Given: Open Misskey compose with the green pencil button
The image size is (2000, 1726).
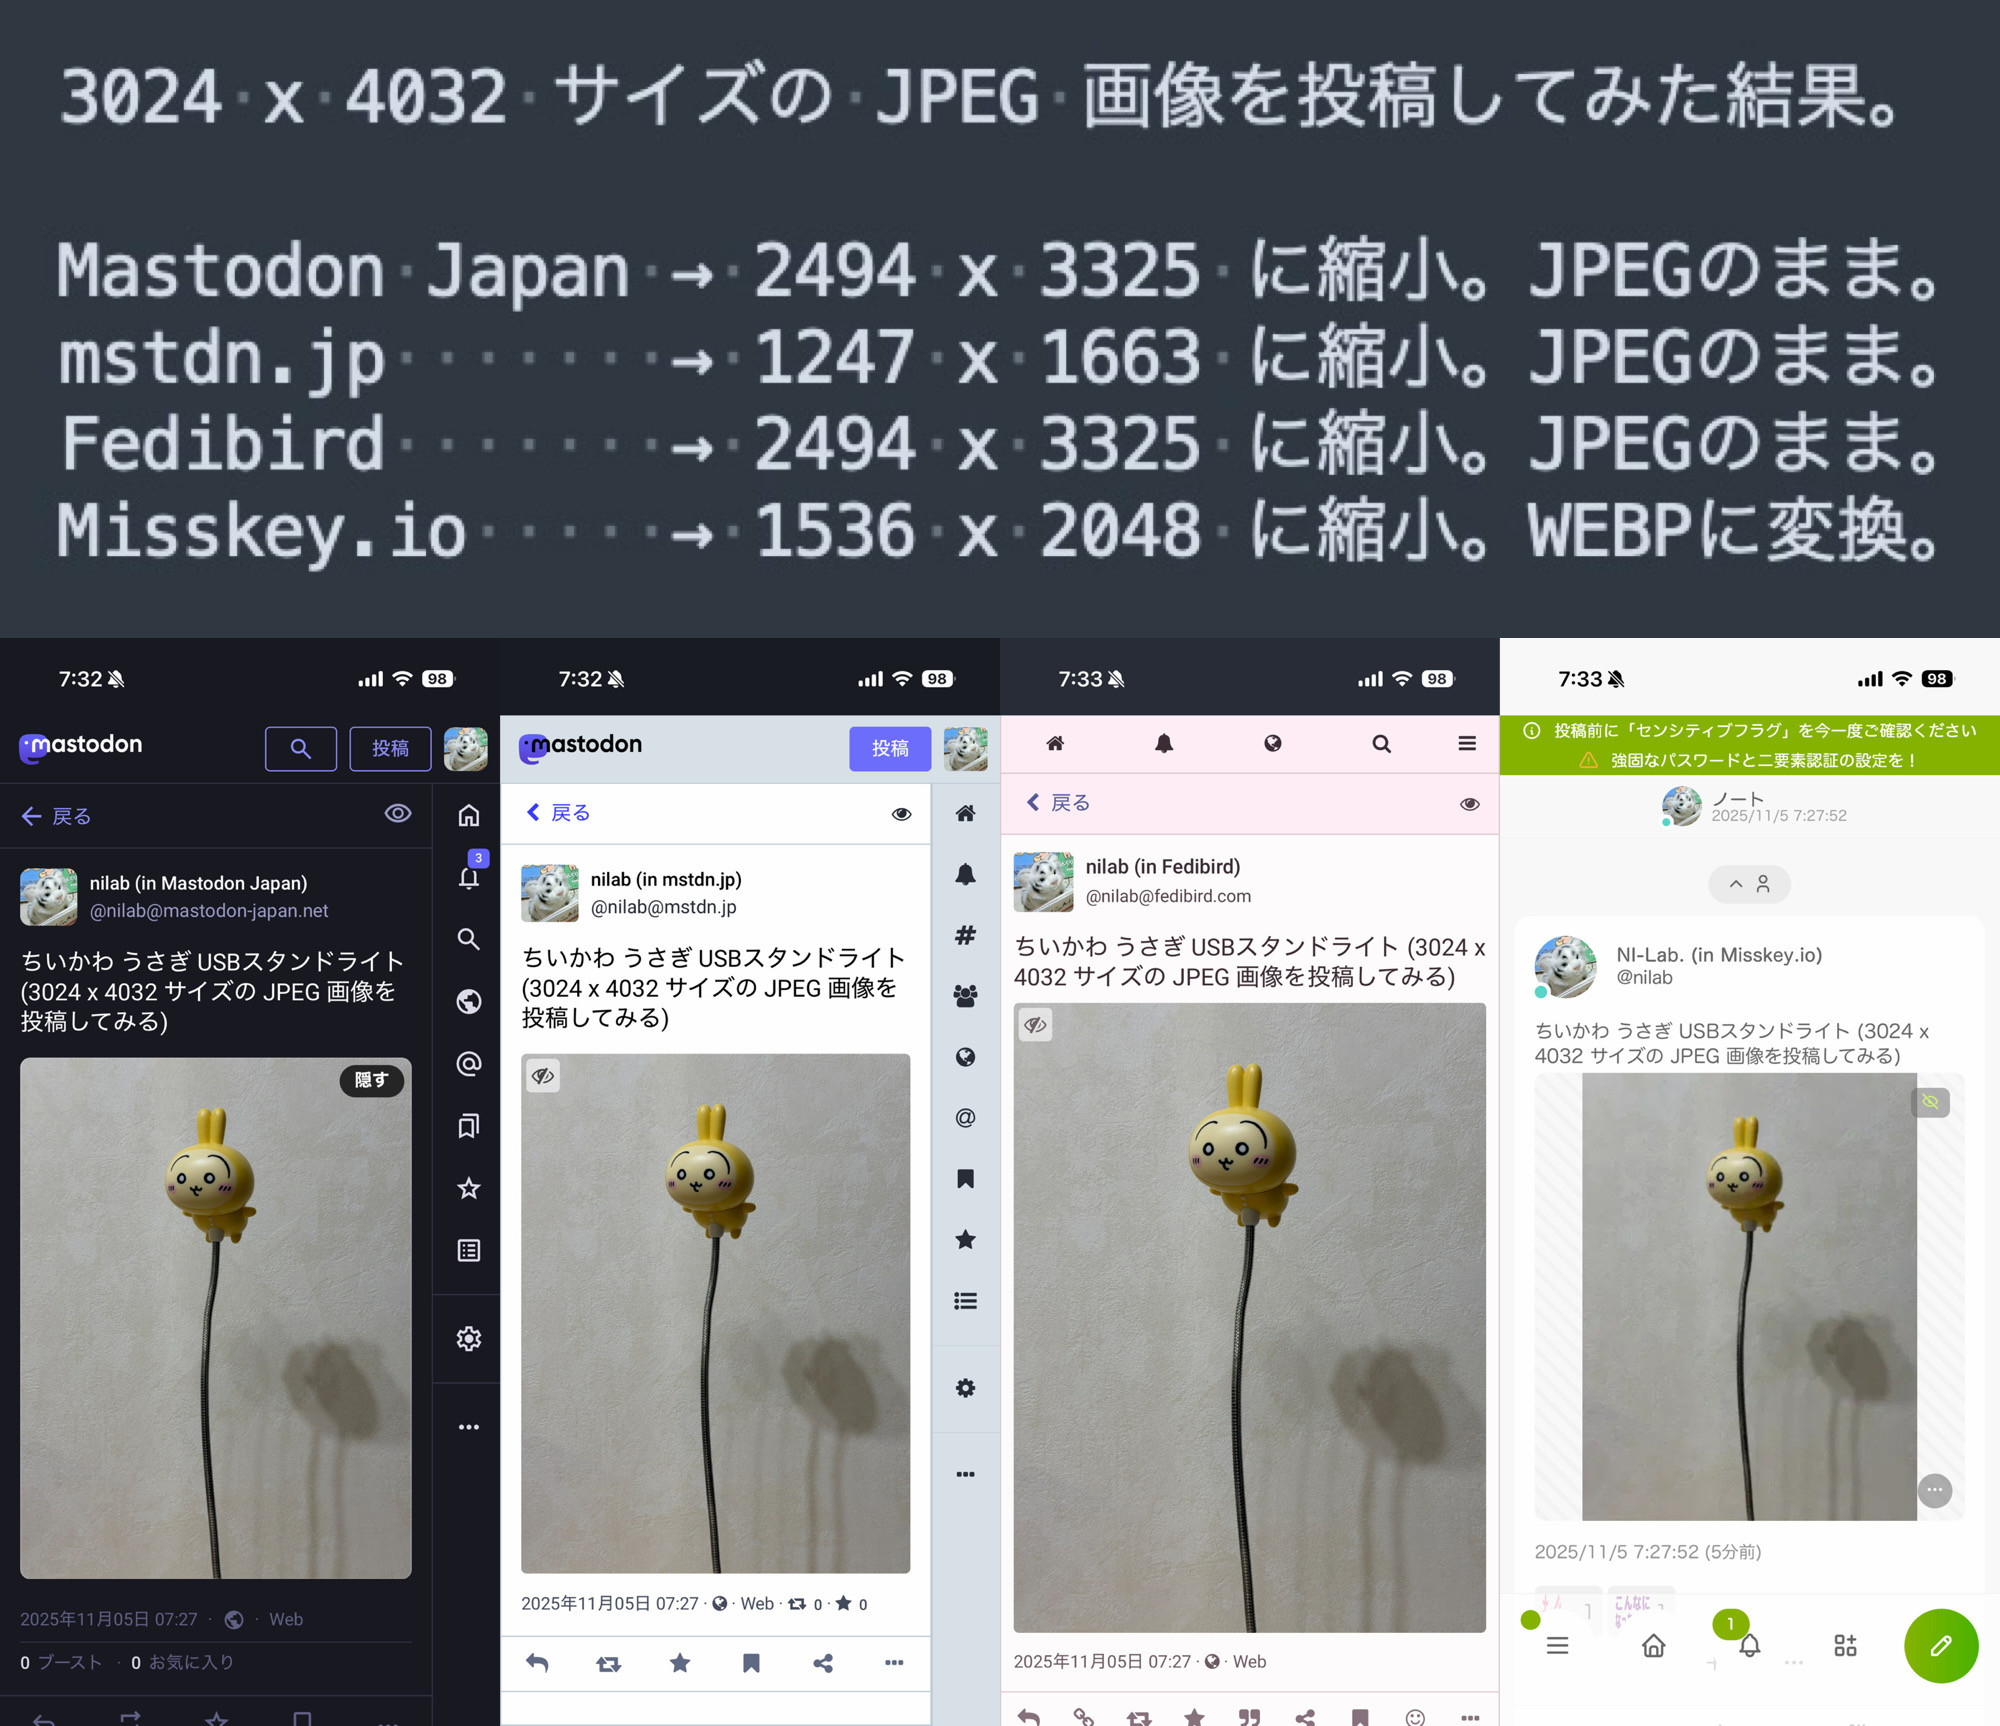Looking at the screenshot, I should [x=1940, y=1646].
